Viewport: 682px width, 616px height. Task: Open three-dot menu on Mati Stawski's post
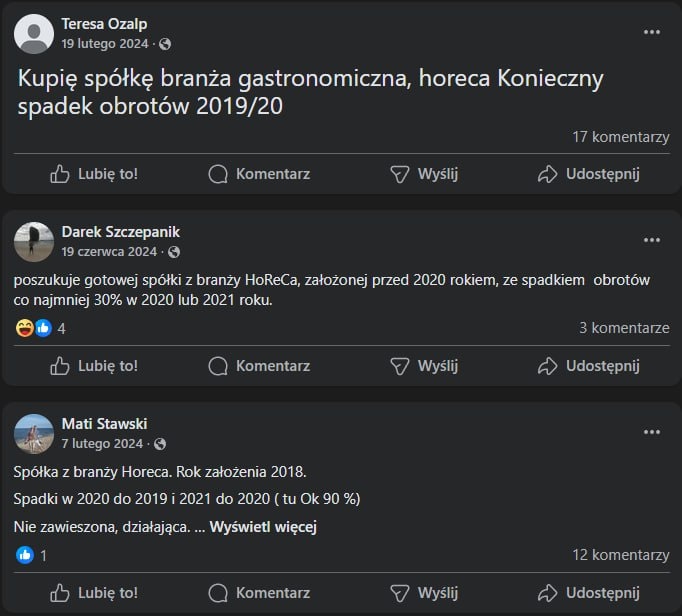coord(652,432)
